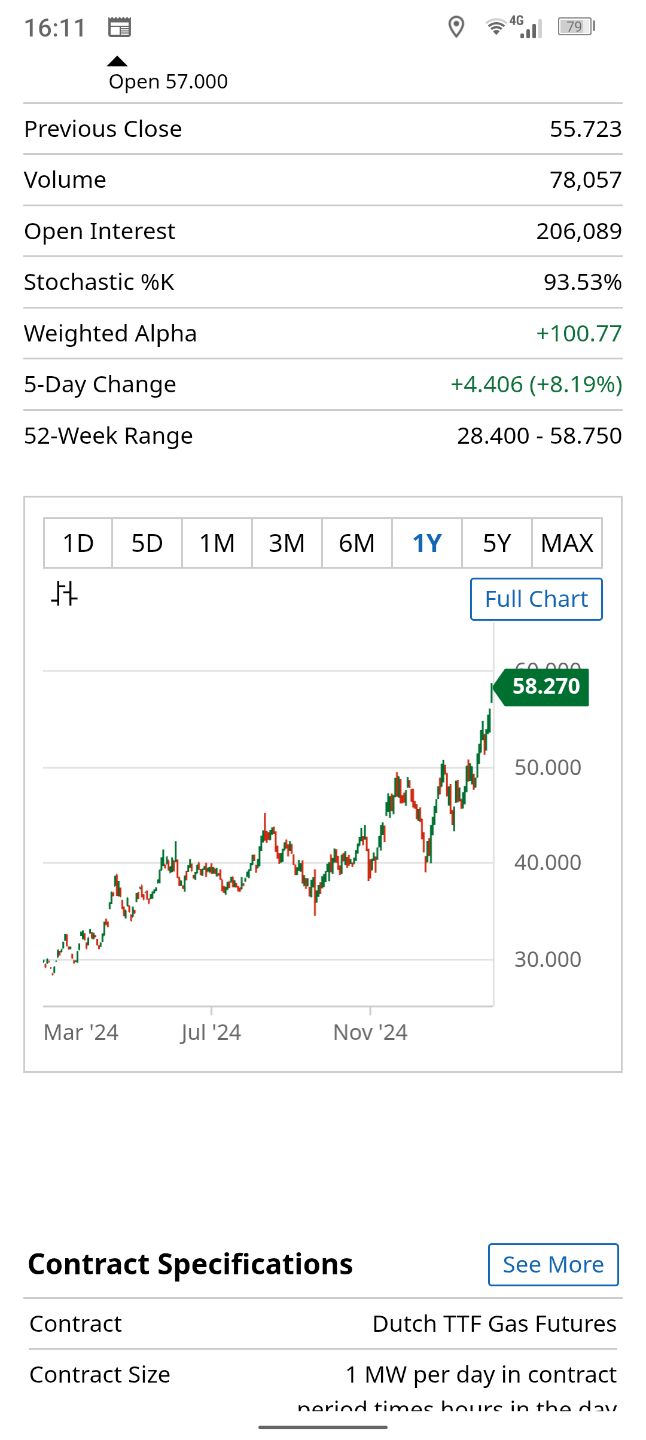Switch chart to 5D range
Screen dimensions: 646x1440
coord(147,543)
